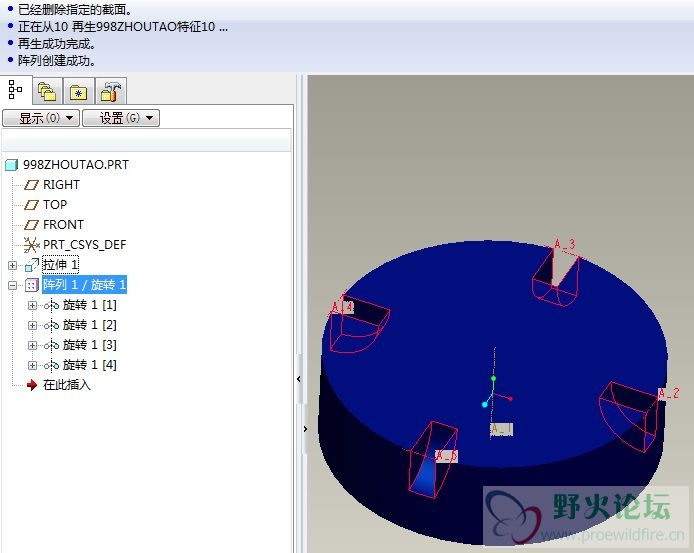This screenshot has width=694, height=553.
Task: Select the 旋转 1 [1] pattern member
Action: pos(90,305)
